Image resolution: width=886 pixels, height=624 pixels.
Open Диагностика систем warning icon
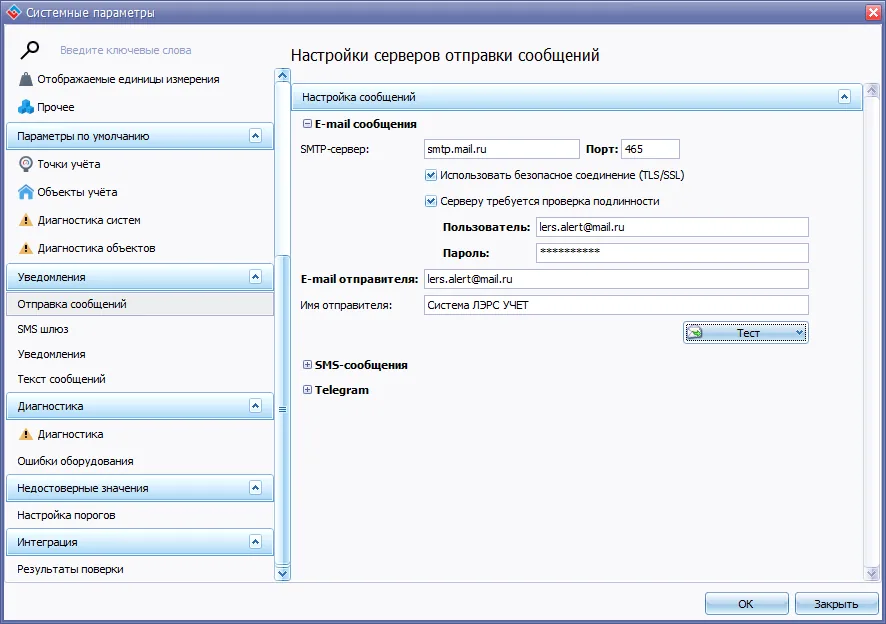[26, 220]
